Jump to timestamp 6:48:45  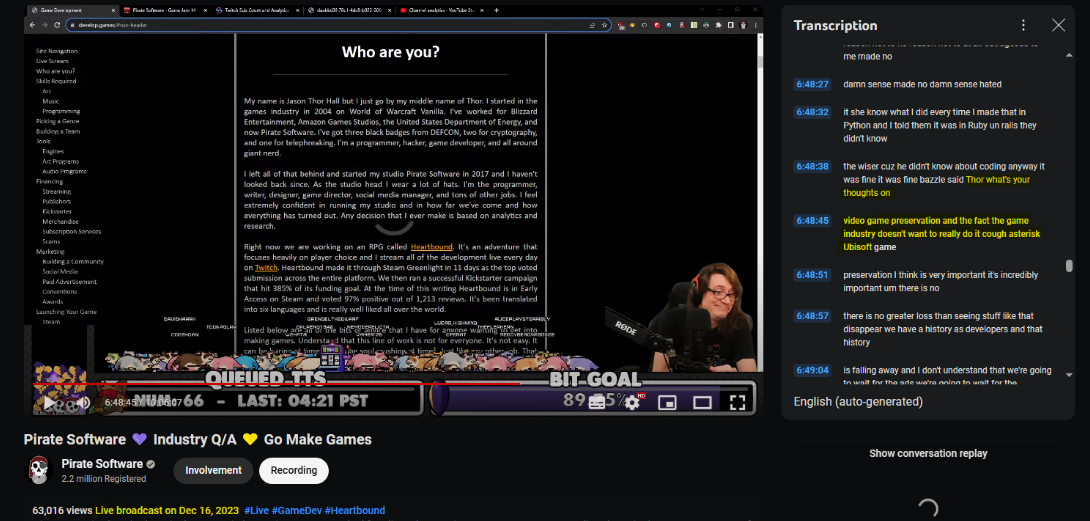click(812, 221)
